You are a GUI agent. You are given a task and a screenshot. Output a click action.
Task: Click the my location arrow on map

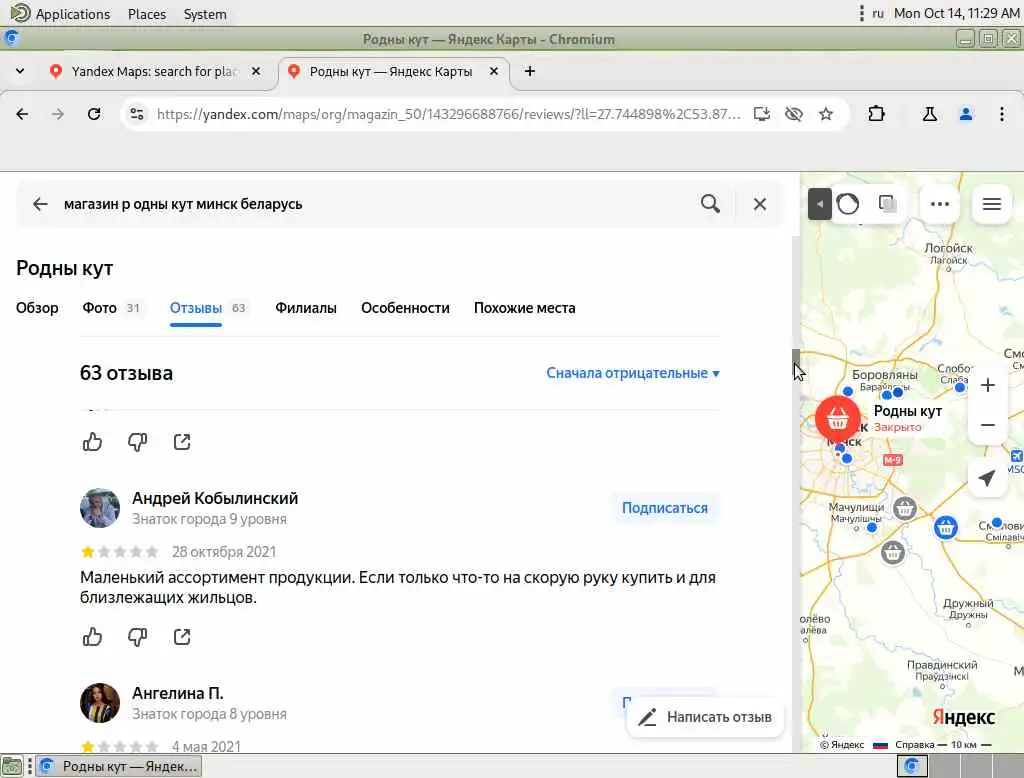point(987,478)
